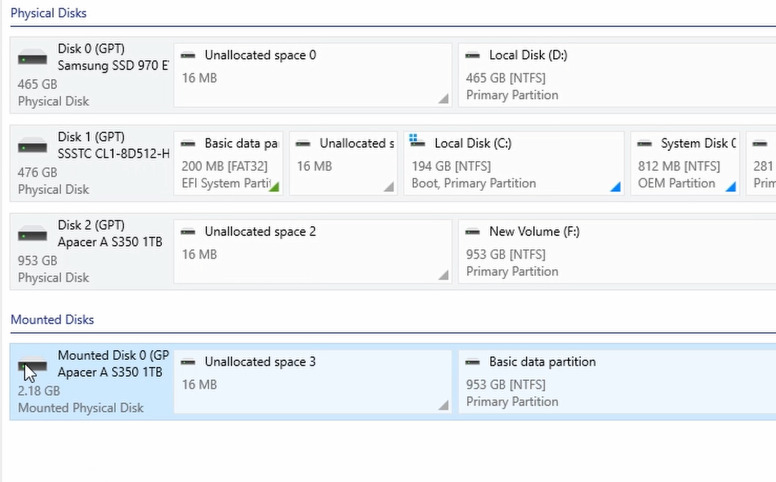This screenshot has height=482, width=776.
Task: Click the Local Disk (C:) Windows icon
Action: [417, 142]
